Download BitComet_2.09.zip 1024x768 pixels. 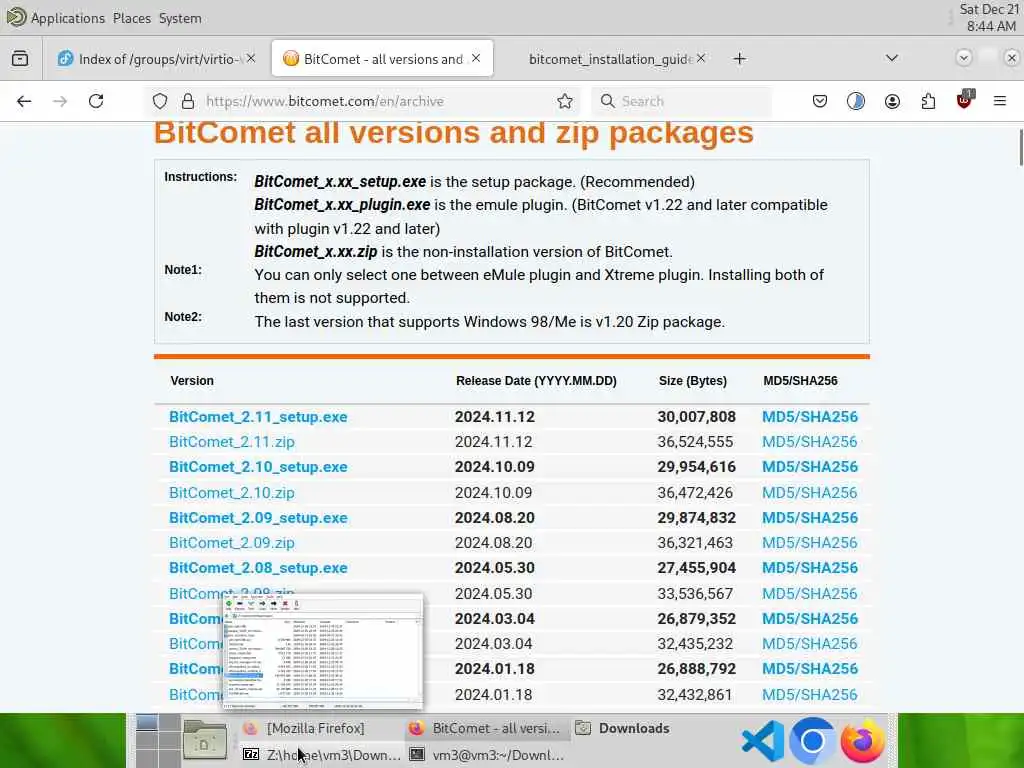[232, 543]
